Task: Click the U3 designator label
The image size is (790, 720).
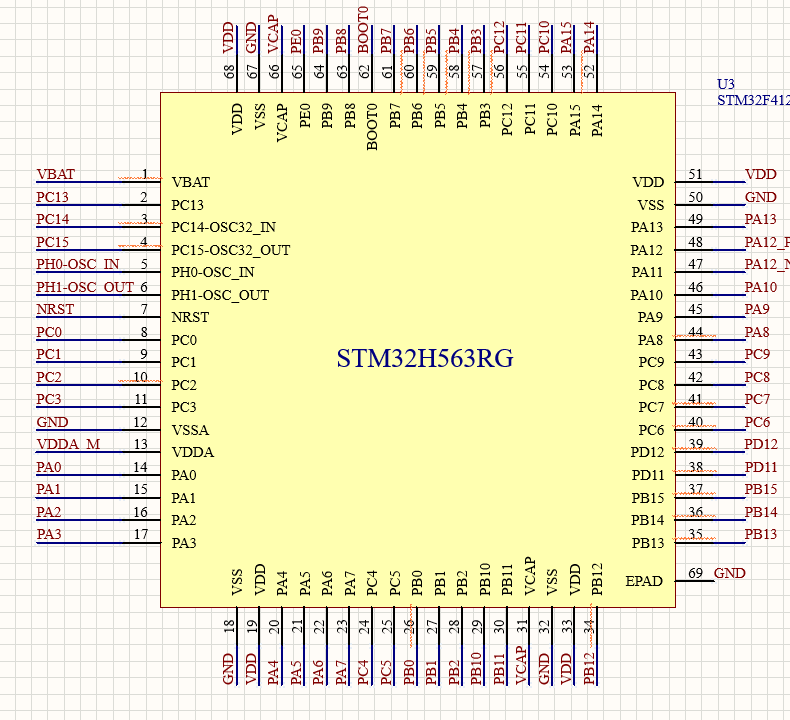Action: pos(726,84)
